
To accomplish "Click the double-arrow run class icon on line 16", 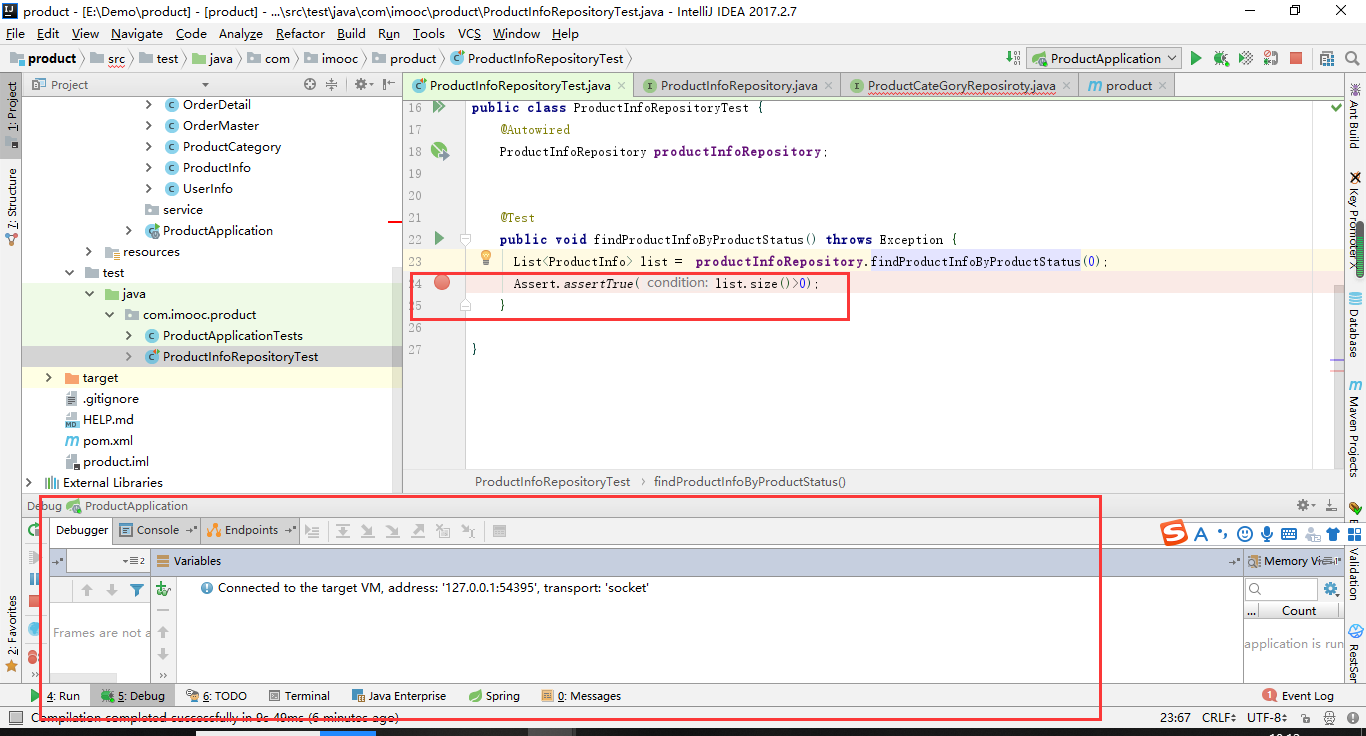I will click(438, 107).
